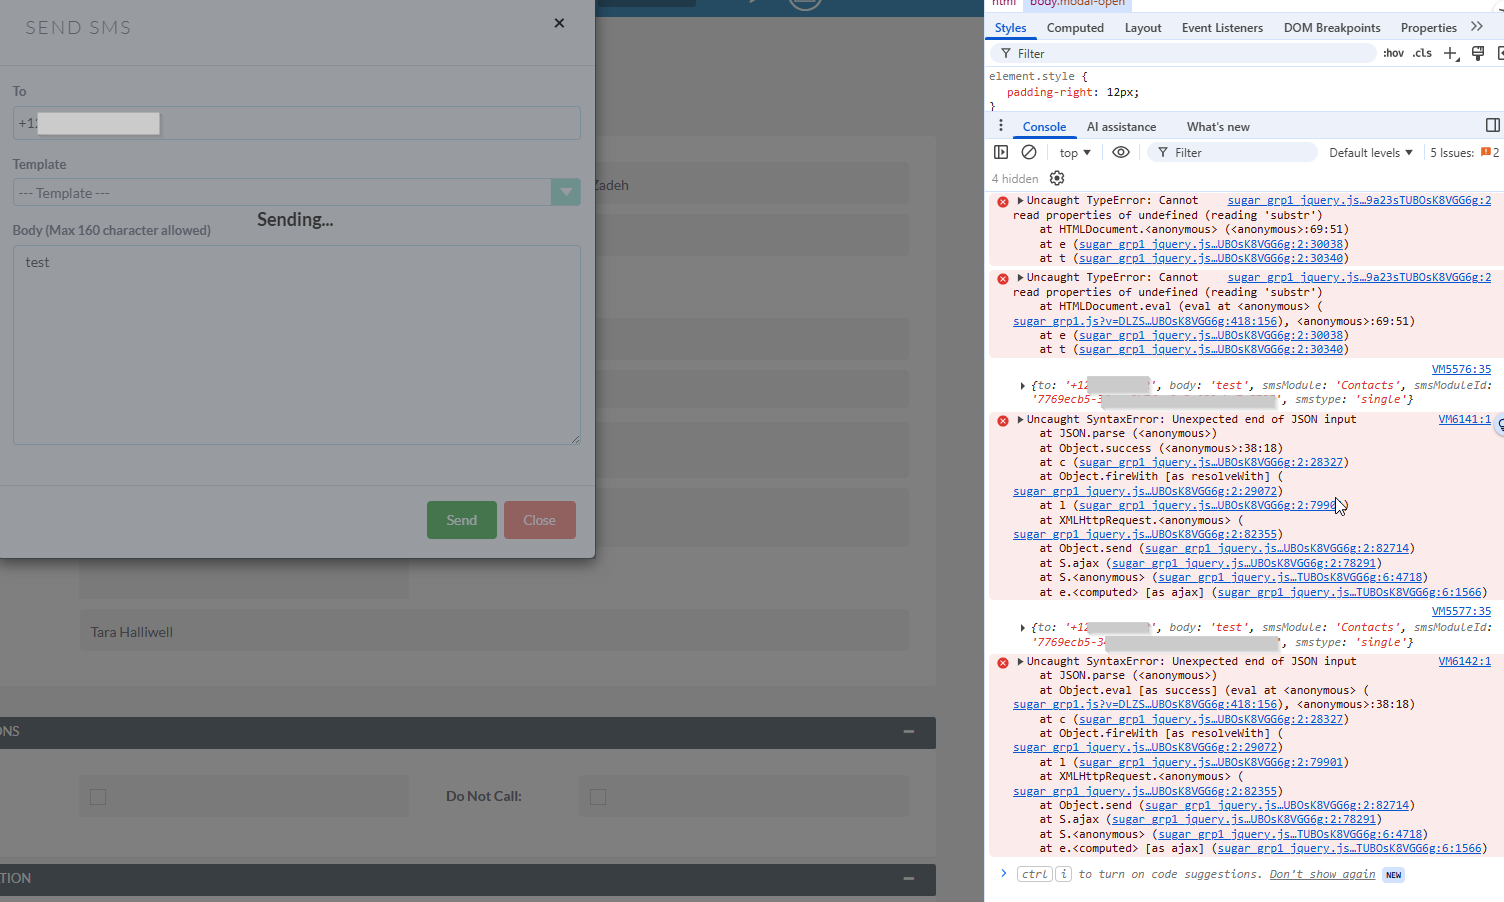Open the Template dropdown
The height and width of the screenshot is (902, 1504).
(566, 192)
